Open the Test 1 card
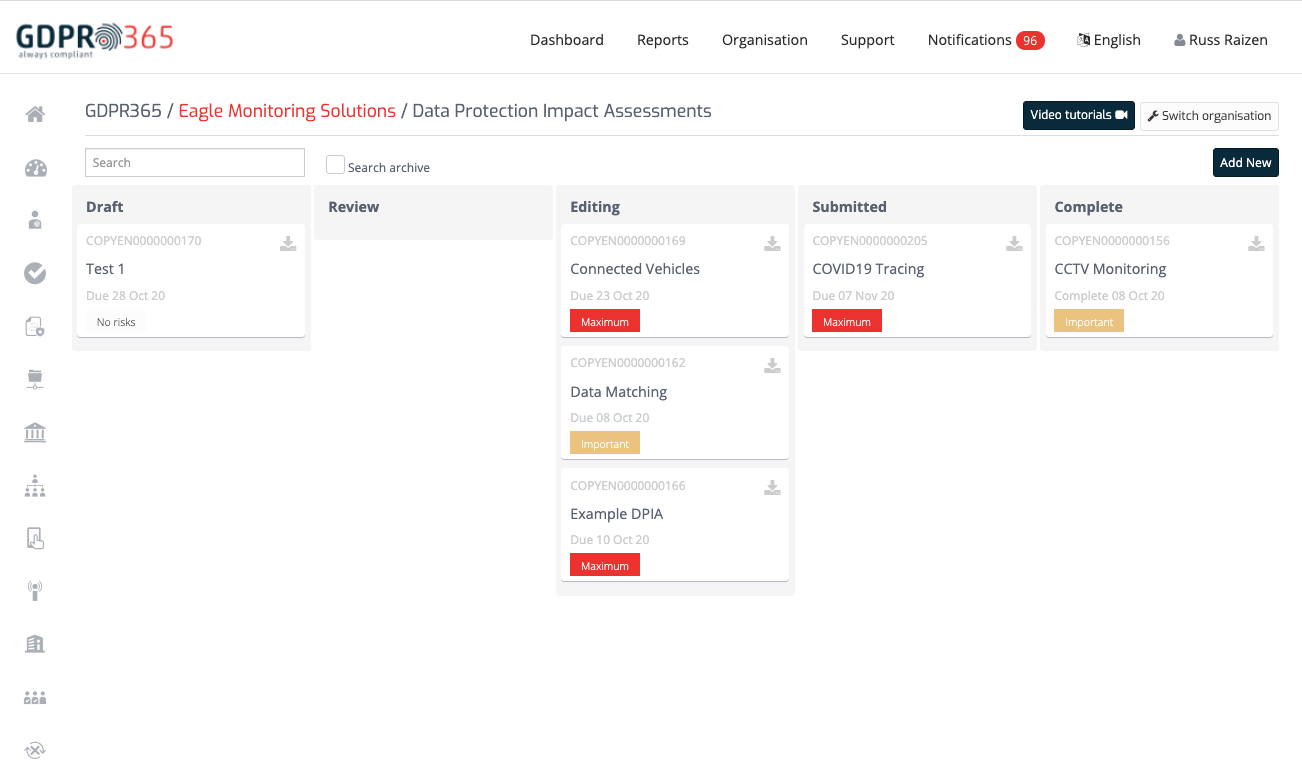This screenshot has height=783, width=1302. pos(191,281)
